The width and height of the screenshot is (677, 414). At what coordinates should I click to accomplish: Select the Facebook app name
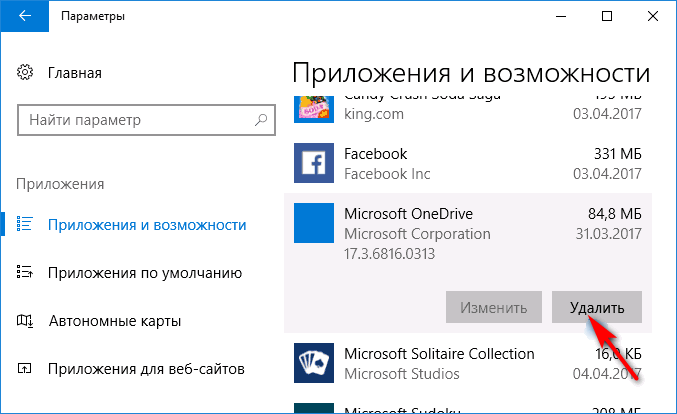point(376,154)
